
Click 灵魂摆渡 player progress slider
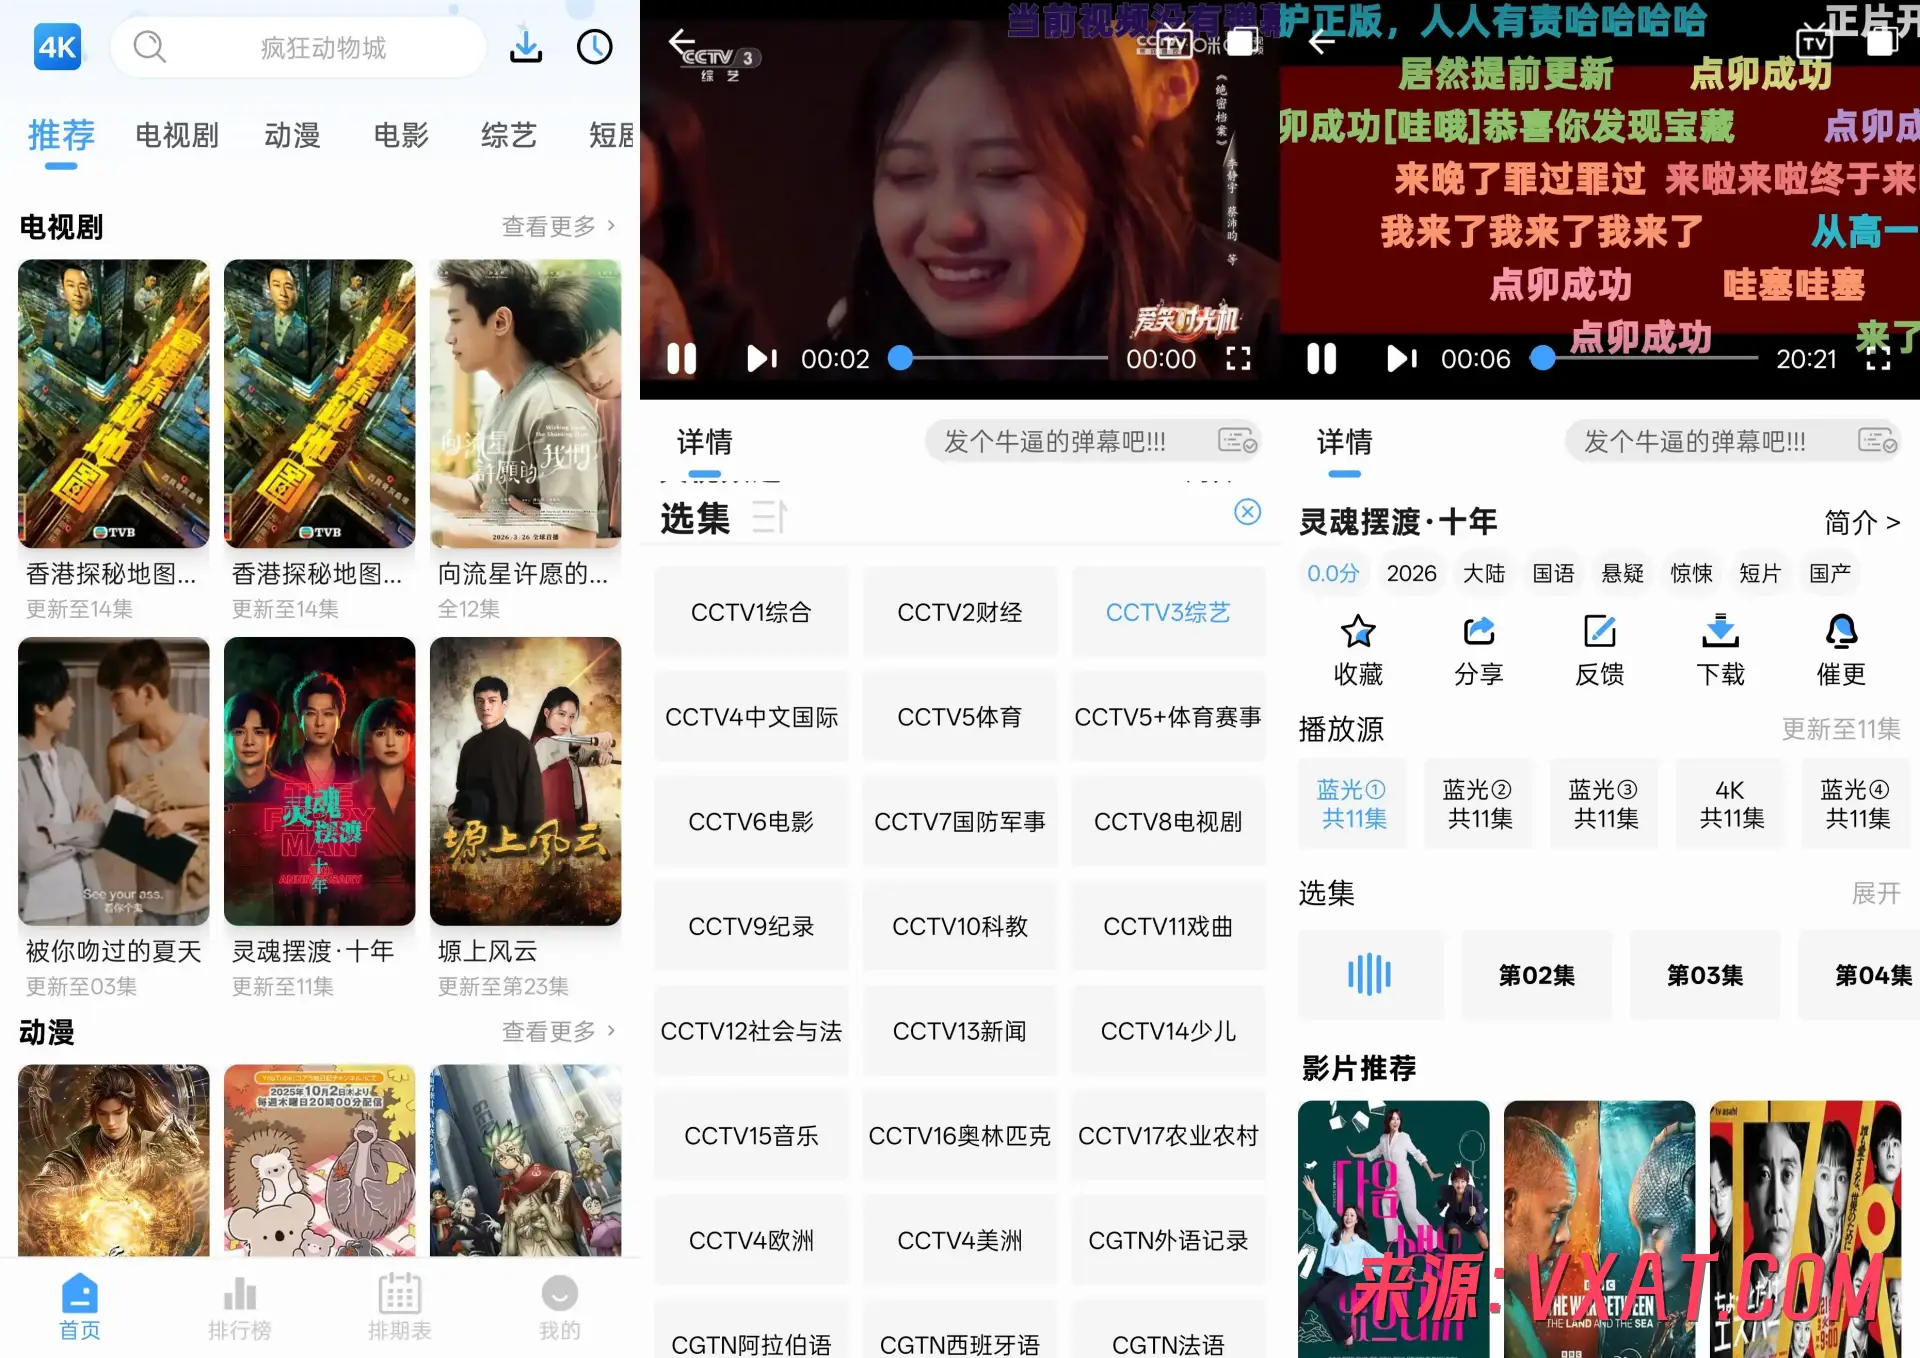point(1645,358)
